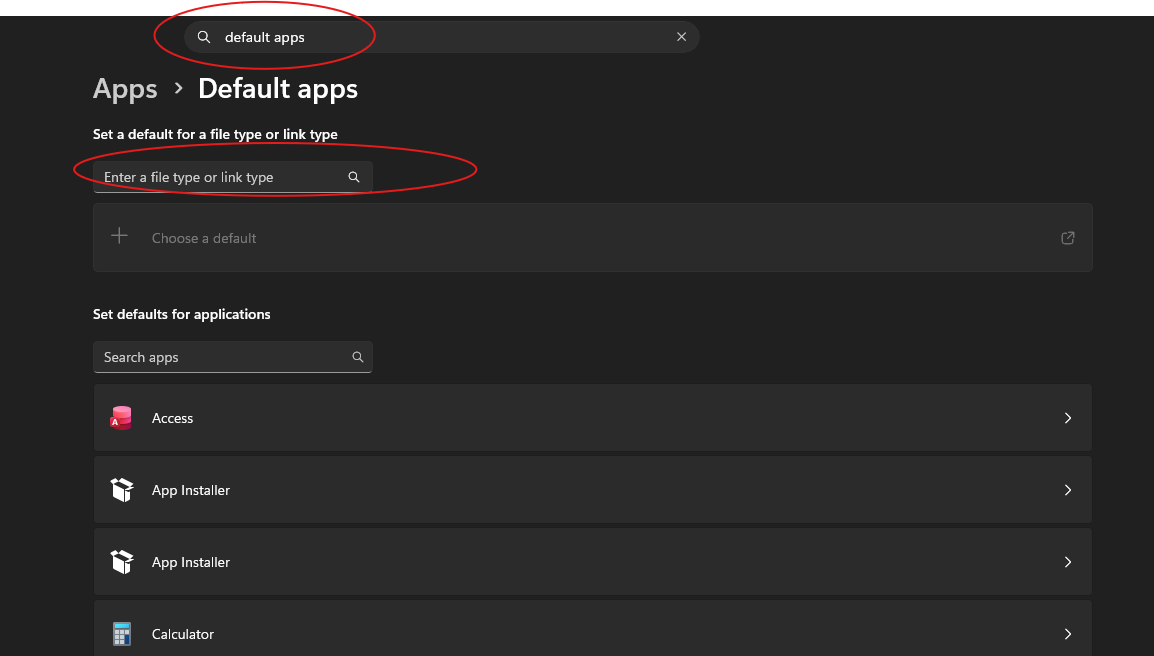Click the second App Installer icon
Image resolution: width=1154 pixels, height=656 pixels.
(x=121, y=562)
